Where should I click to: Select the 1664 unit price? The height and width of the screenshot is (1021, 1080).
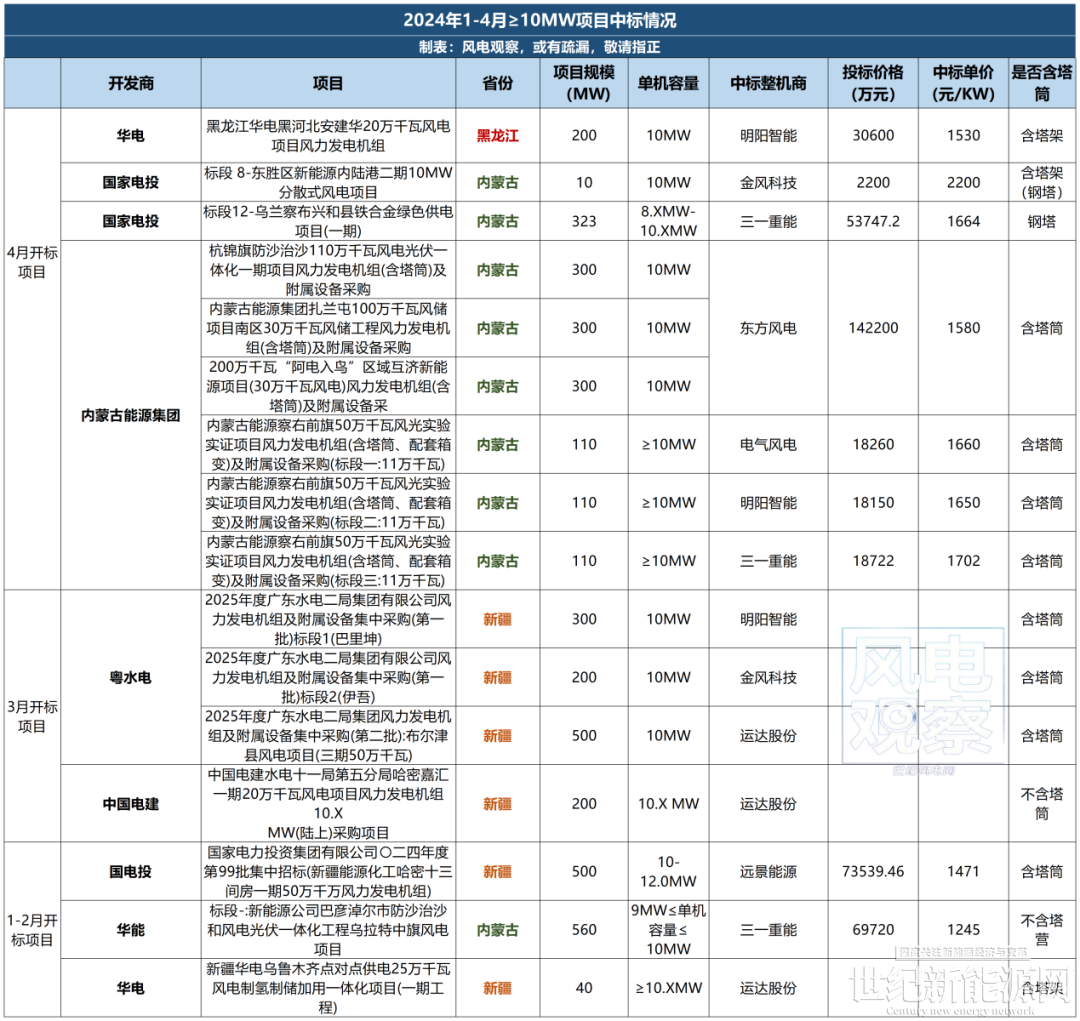(963, 221)
